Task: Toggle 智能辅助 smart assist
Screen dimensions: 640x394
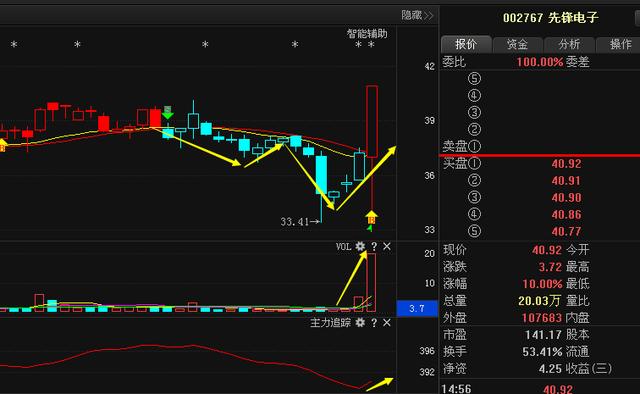Action: point(367,33)
